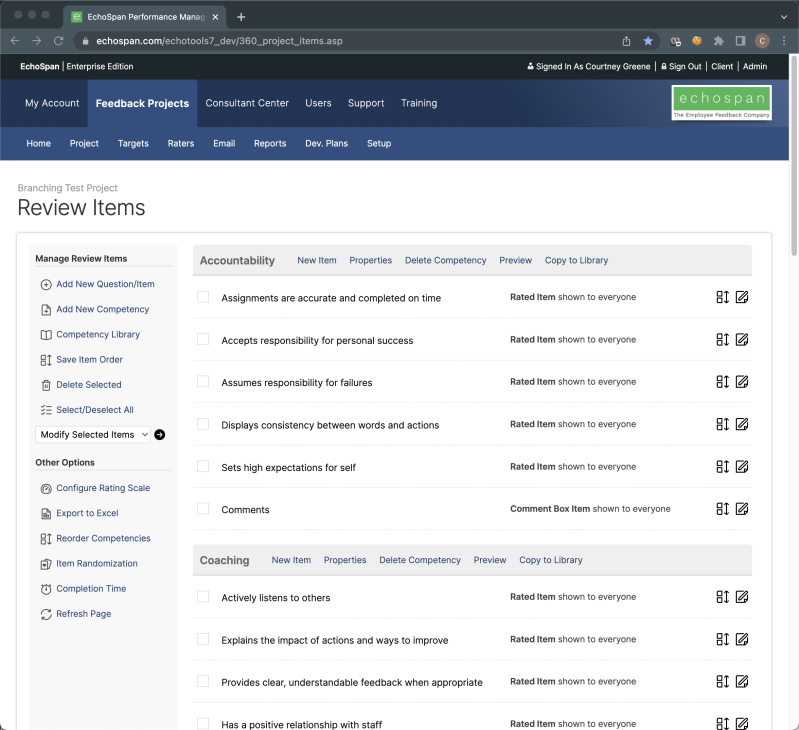
Task: Click reorder icon for 'Sets high expectations for self'
Action: click(x=723, y=467)
